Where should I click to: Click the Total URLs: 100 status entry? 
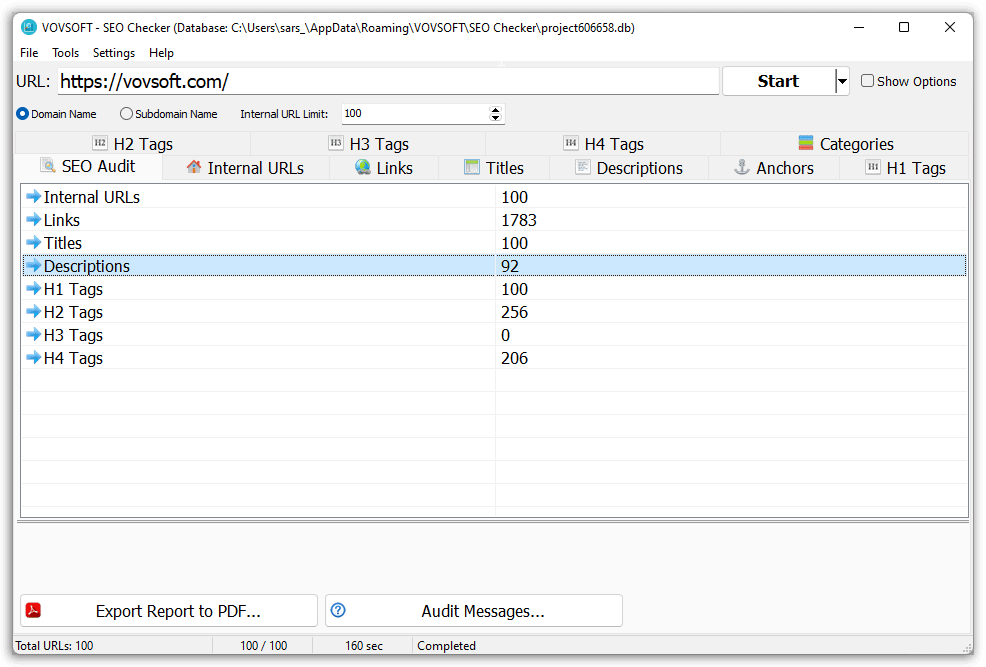click(x=54, y=646)
